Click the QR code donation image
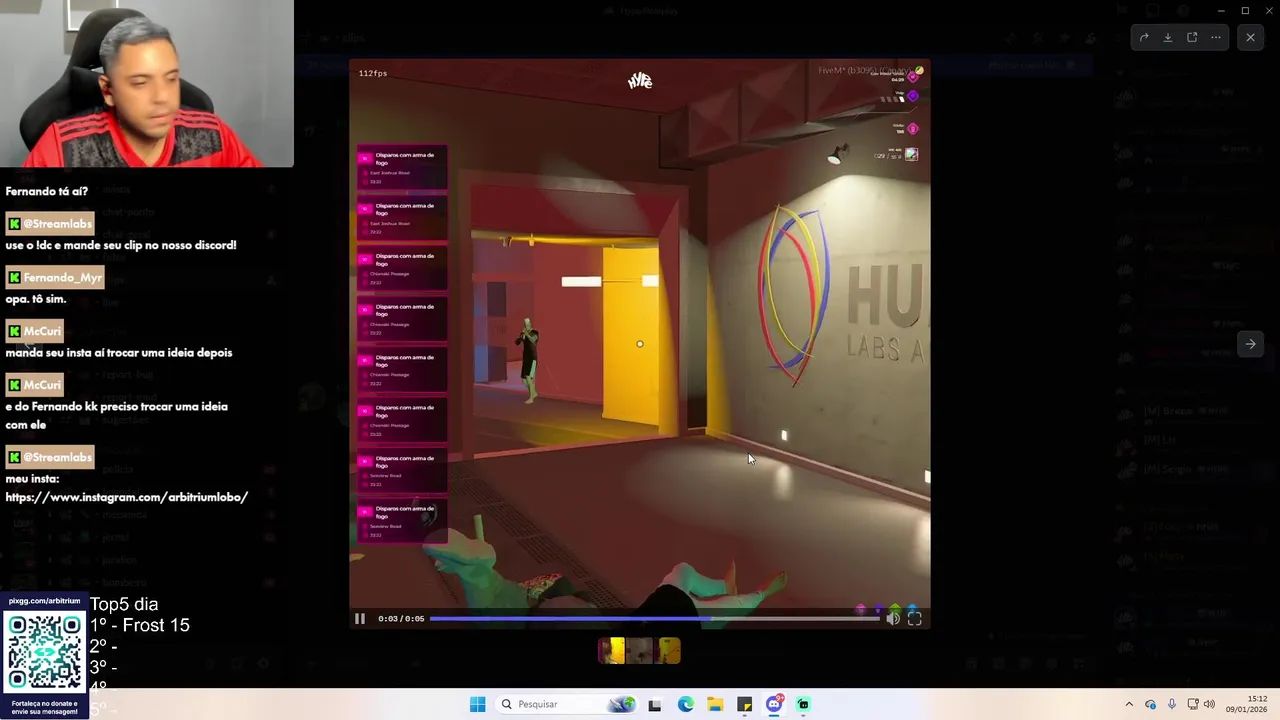Viewport: 1280px width, 720px height. tap(44, 653)
